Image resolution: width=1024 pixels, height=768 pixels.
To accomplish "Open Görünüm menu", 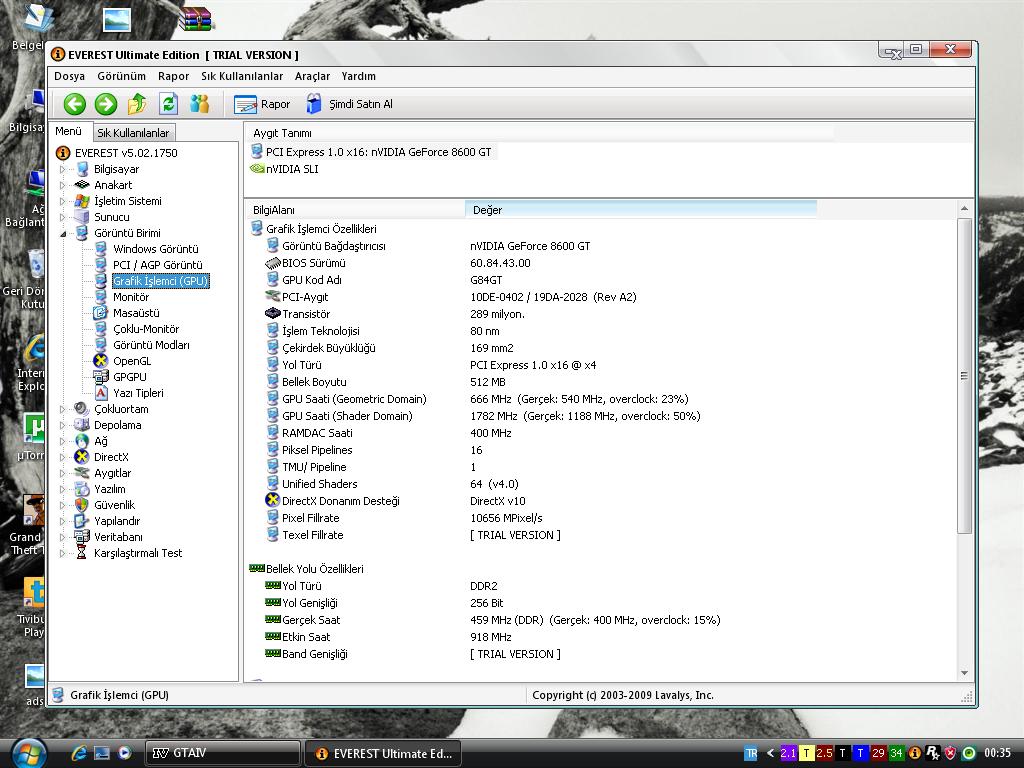I will [121, 76].
